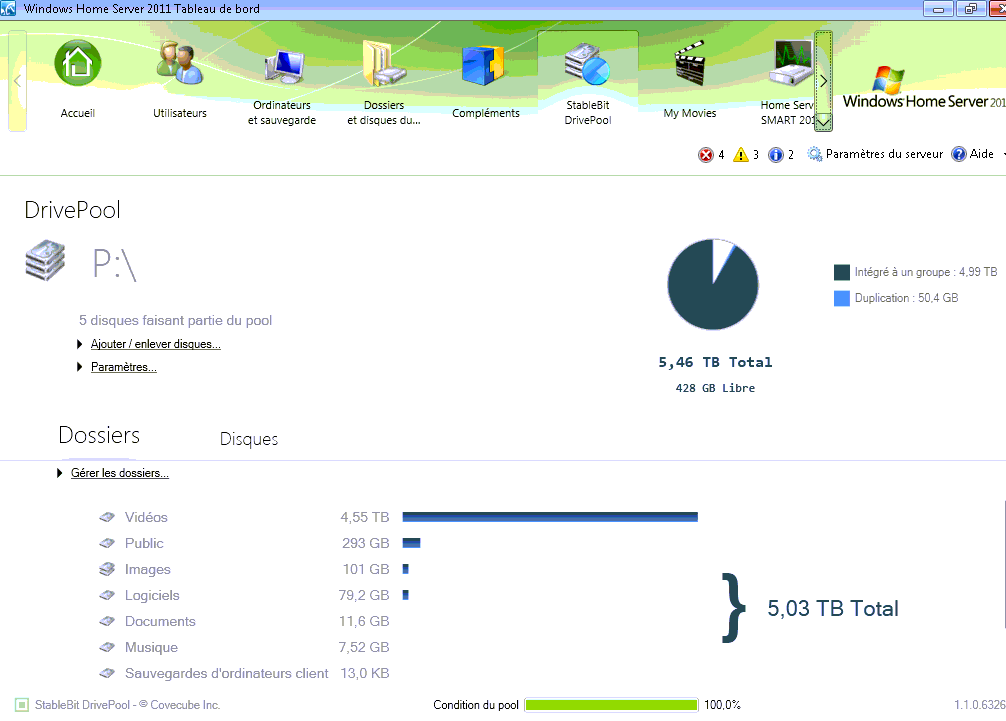Open the Paramètres link
Viewport: 1006px width, 721px height.
[x=124, y=367]
